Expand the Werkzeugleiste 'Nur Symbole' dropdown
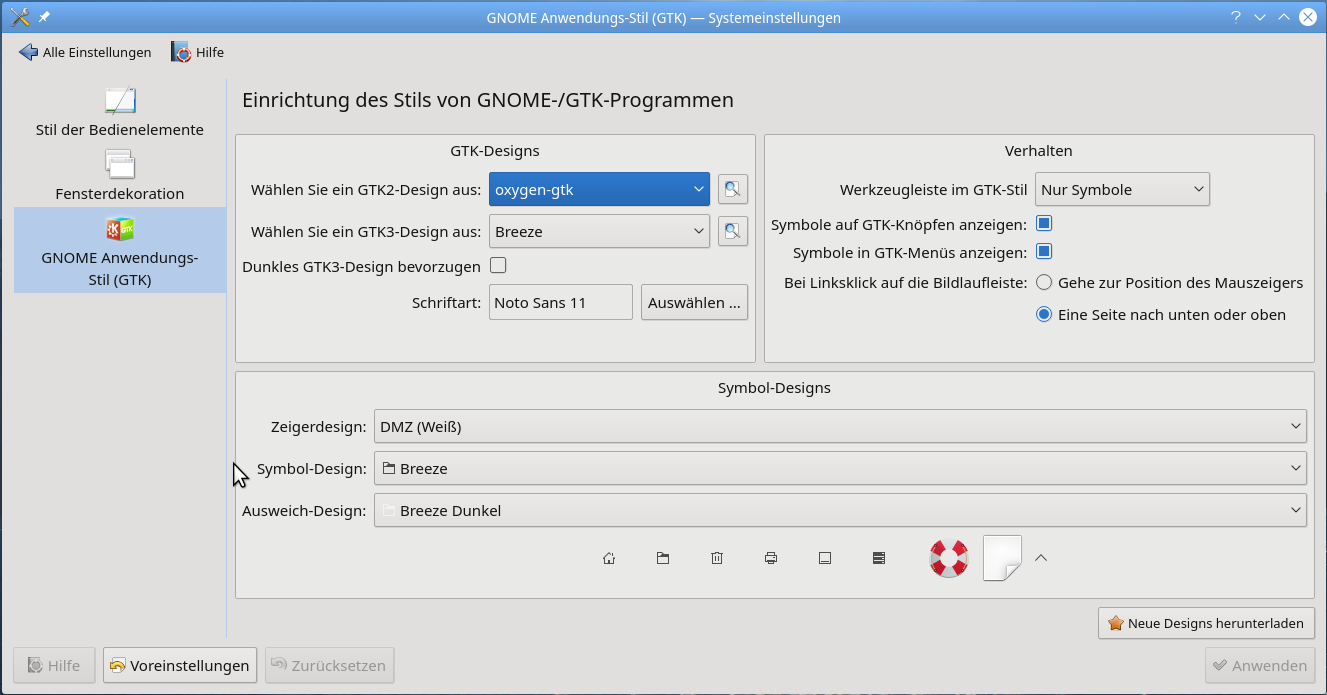Screen dimensions: 1327x695 click(1121, 189)
